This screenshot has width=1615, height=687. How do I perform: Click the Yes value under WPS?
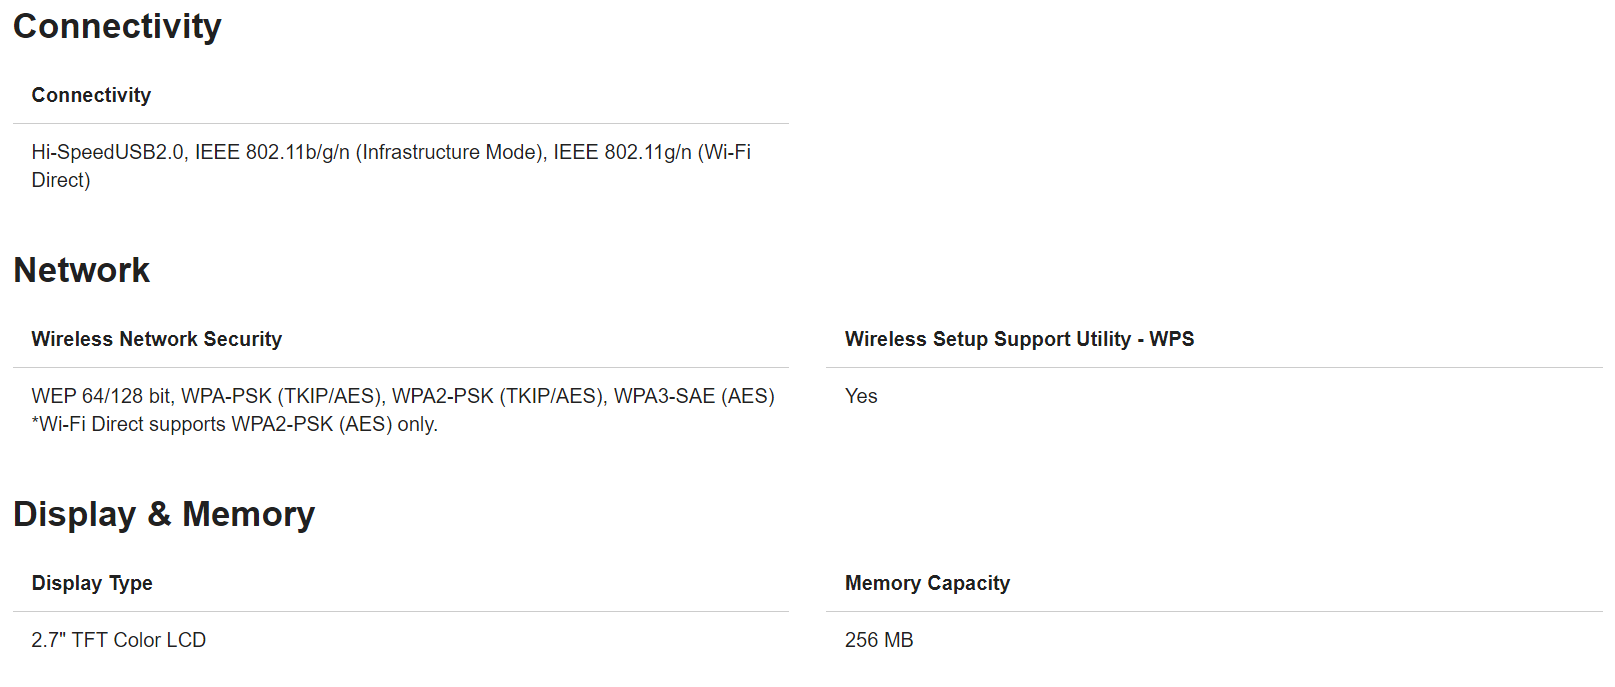tap(861, 396)
